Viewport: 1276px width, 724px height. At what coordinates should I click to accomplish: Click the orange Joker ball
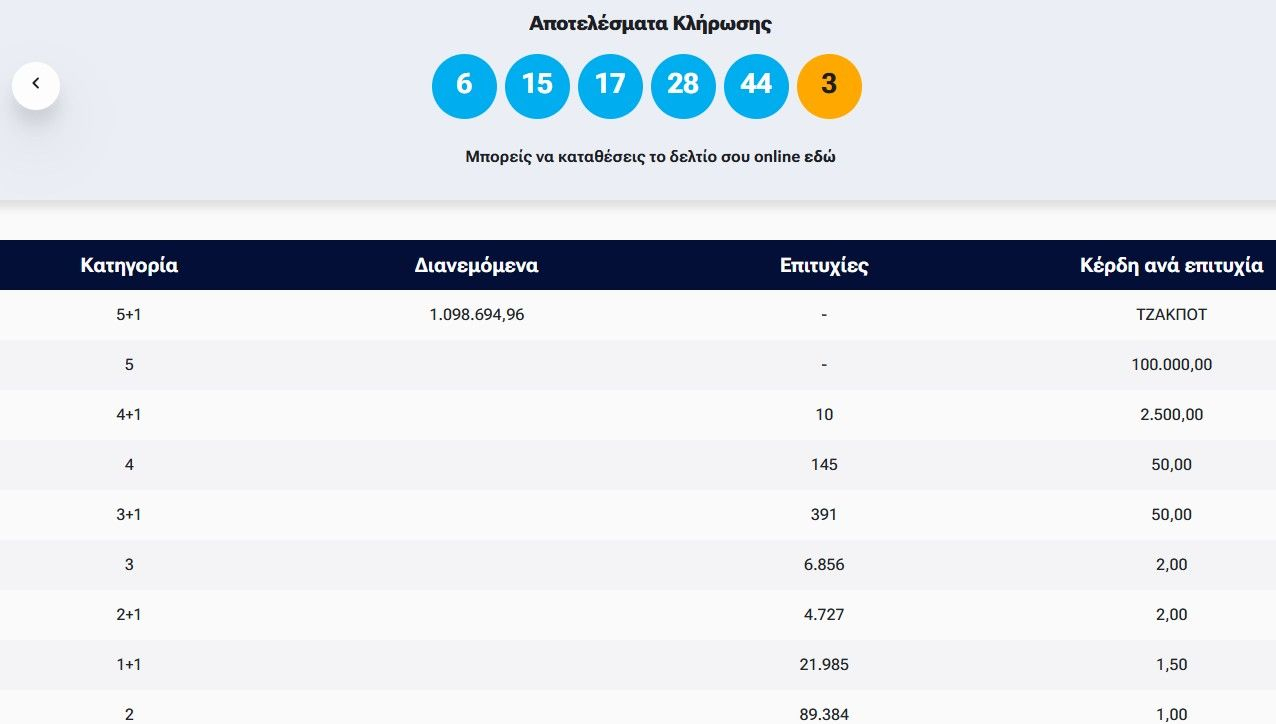[829, 86]
